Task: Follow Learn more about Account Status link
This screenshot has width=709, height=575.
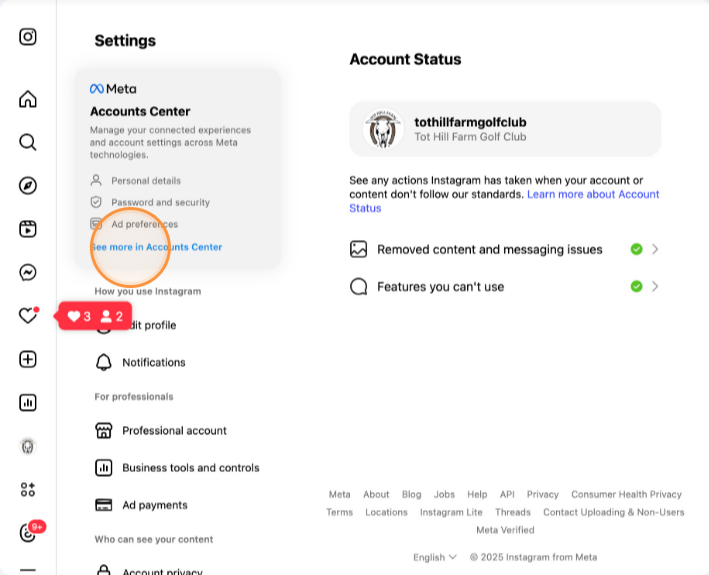Action: point(593,194)
